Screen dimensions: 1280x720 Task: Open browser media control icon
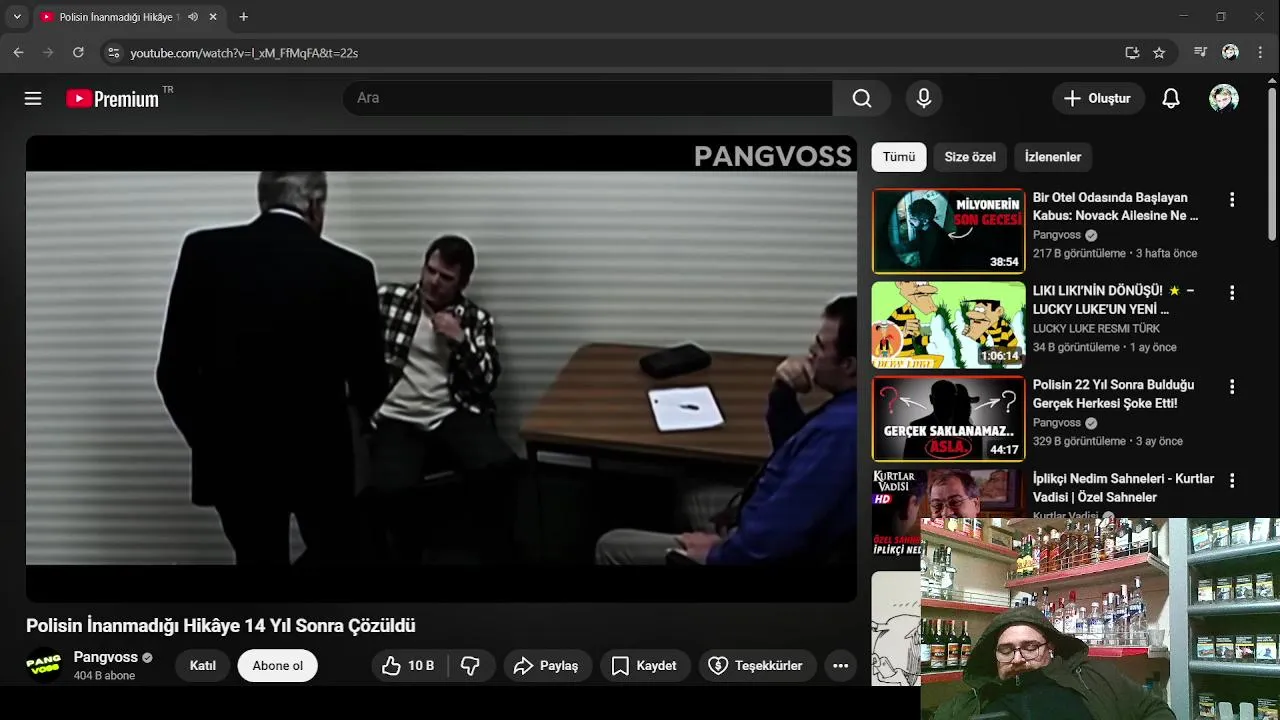pyautogui.click(x=1200, y=52)
